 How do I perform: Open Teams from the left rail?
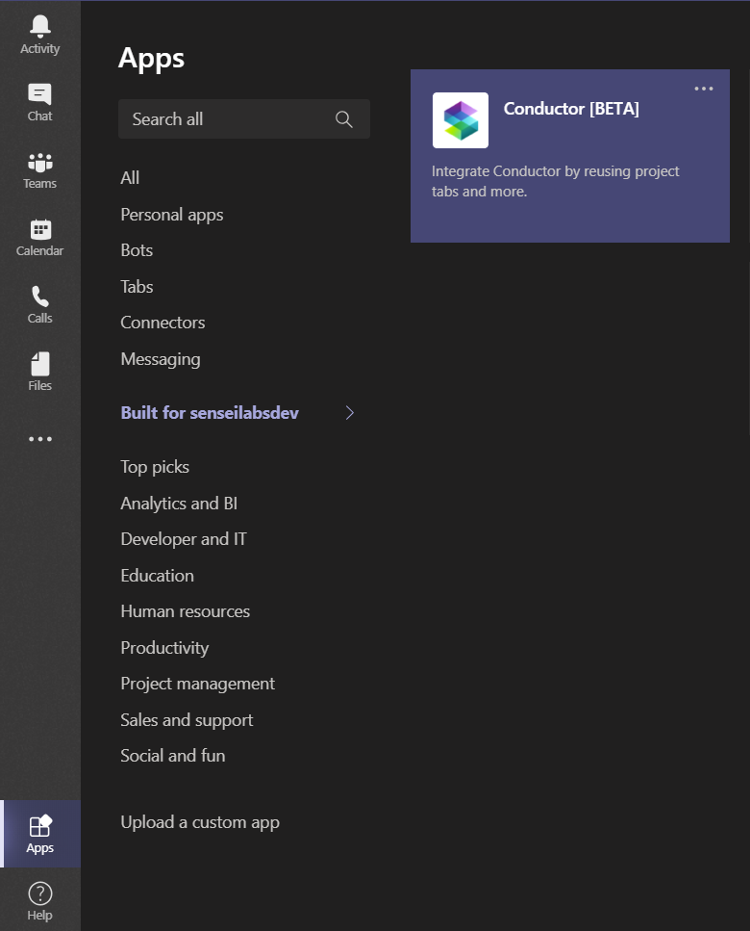point(39,162)
